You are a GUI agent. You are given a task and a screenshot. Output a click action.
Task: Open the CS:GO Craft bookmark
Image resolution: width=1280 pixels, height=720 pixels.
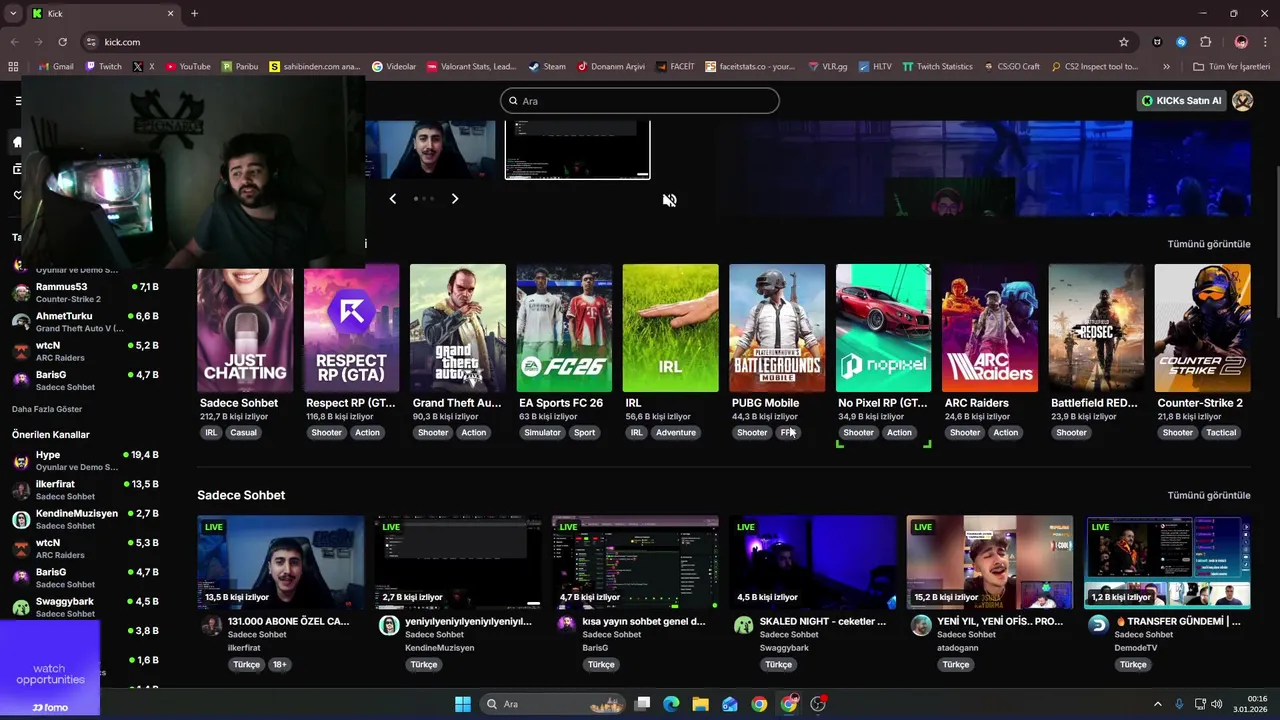(x=1011, y=67)
